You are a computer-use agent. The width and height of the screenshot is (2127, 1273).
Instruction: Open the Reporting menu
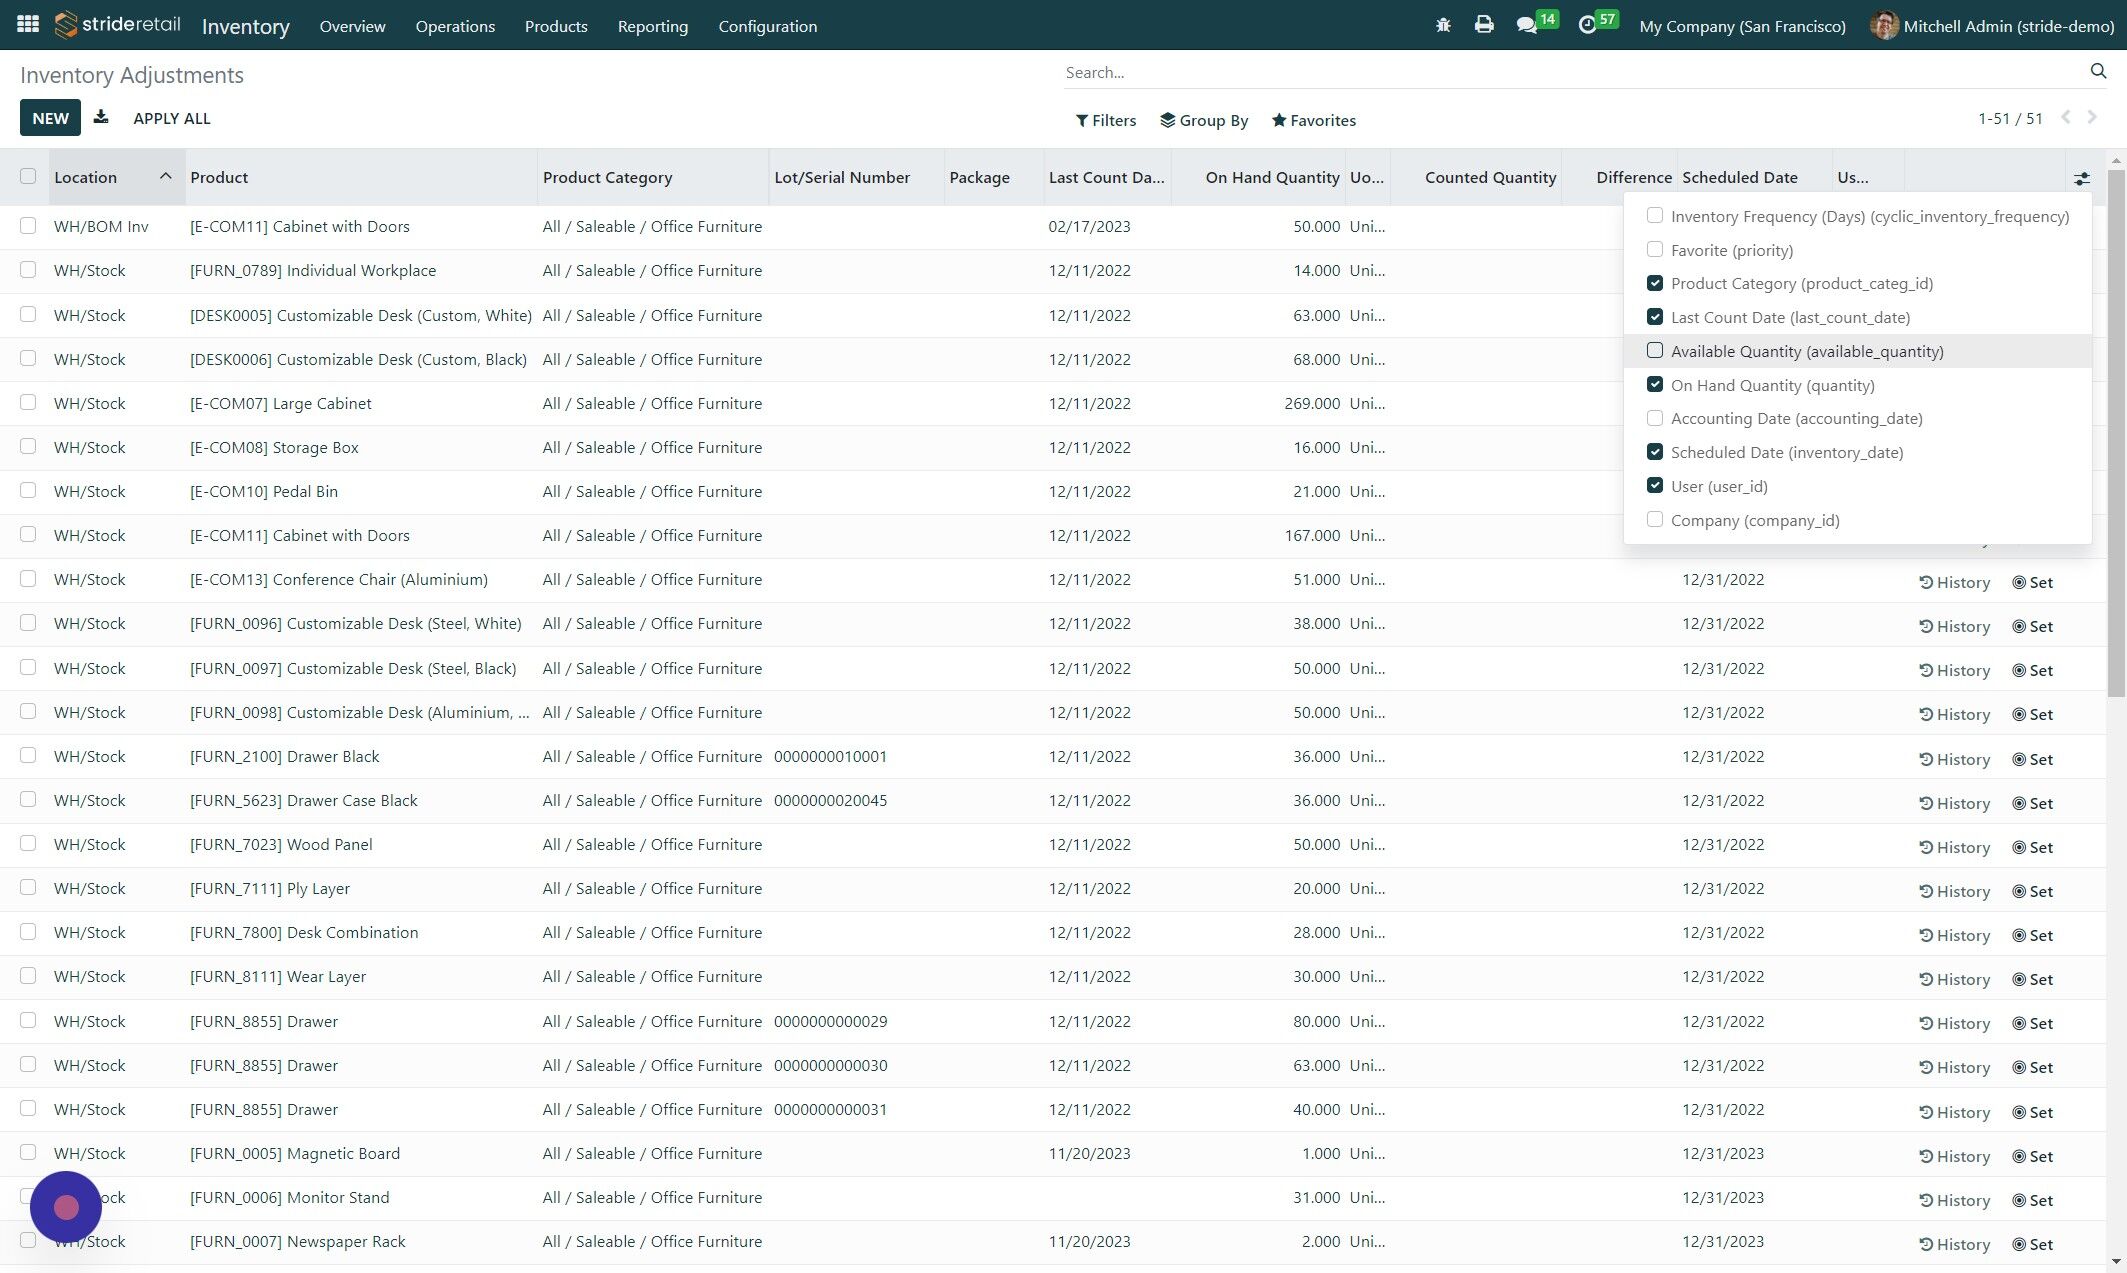click(652, 26)
